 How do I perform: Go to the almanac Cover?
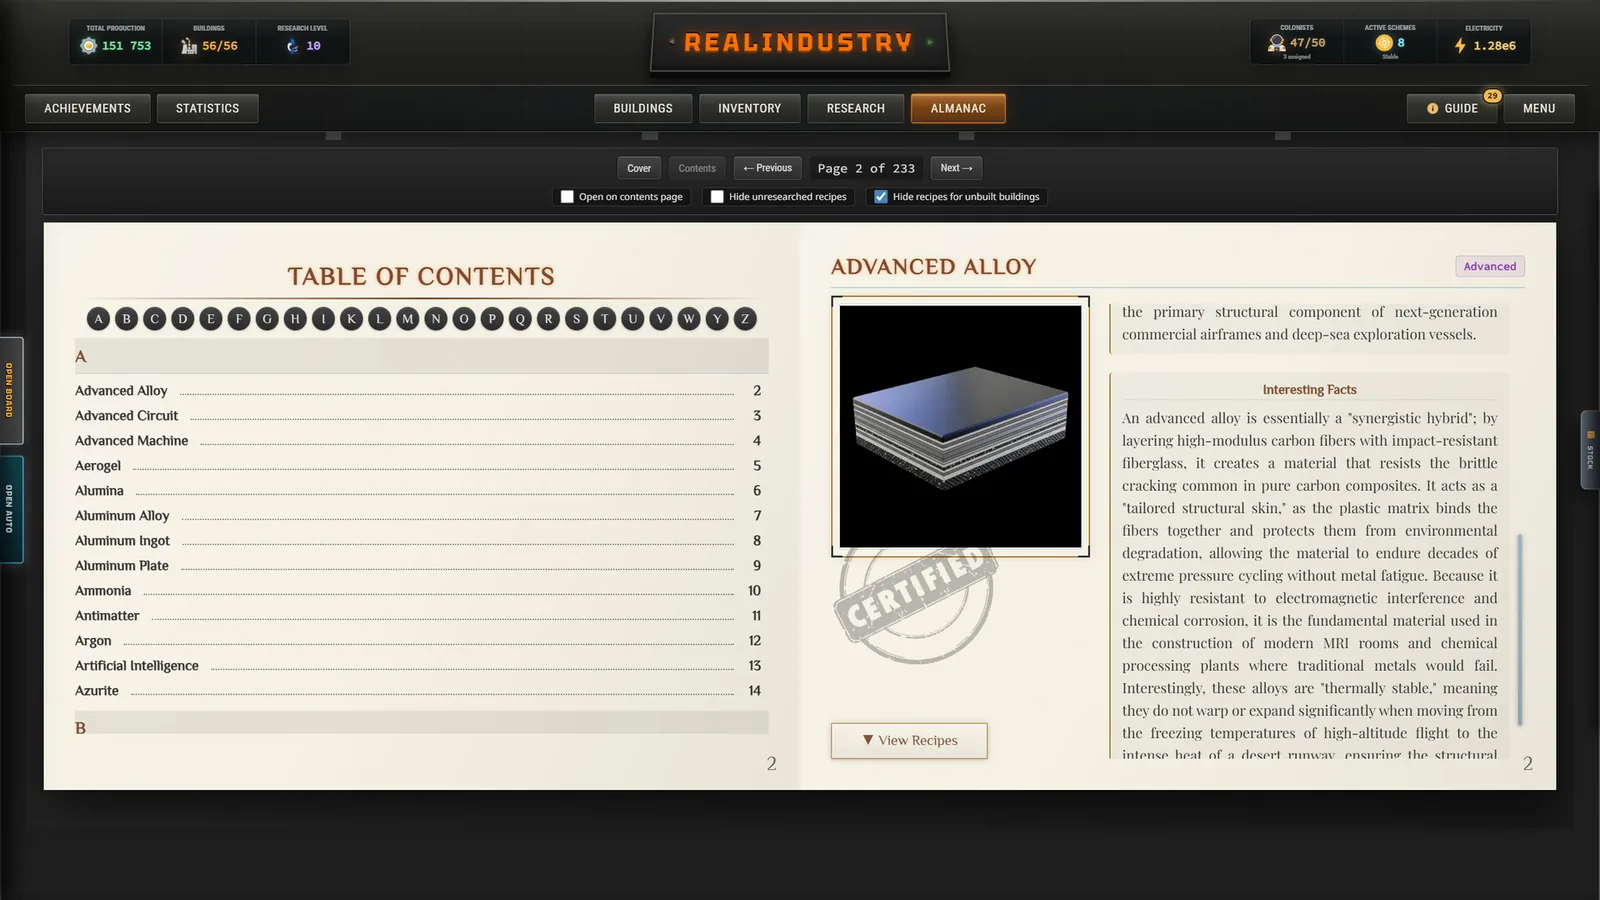coord(639,168)
